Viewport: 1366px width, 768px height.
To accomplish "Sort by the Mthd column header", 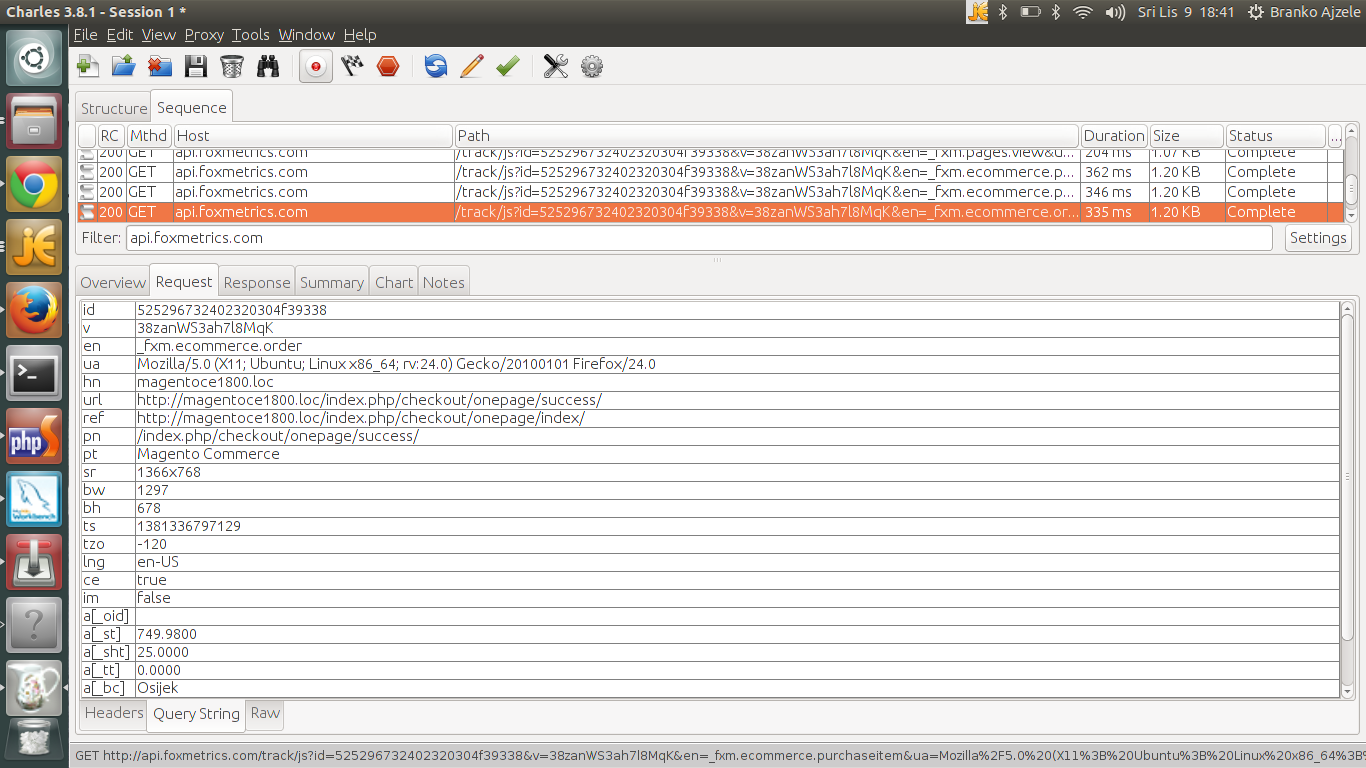I will click(148, 136).
